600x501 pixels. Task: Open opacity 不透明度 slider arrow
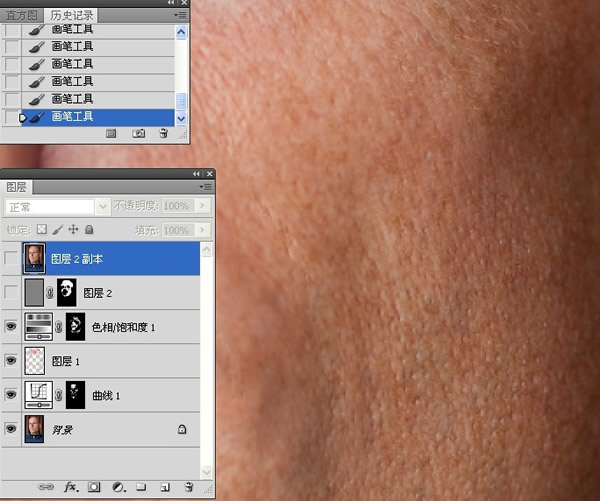pos(203,206)
